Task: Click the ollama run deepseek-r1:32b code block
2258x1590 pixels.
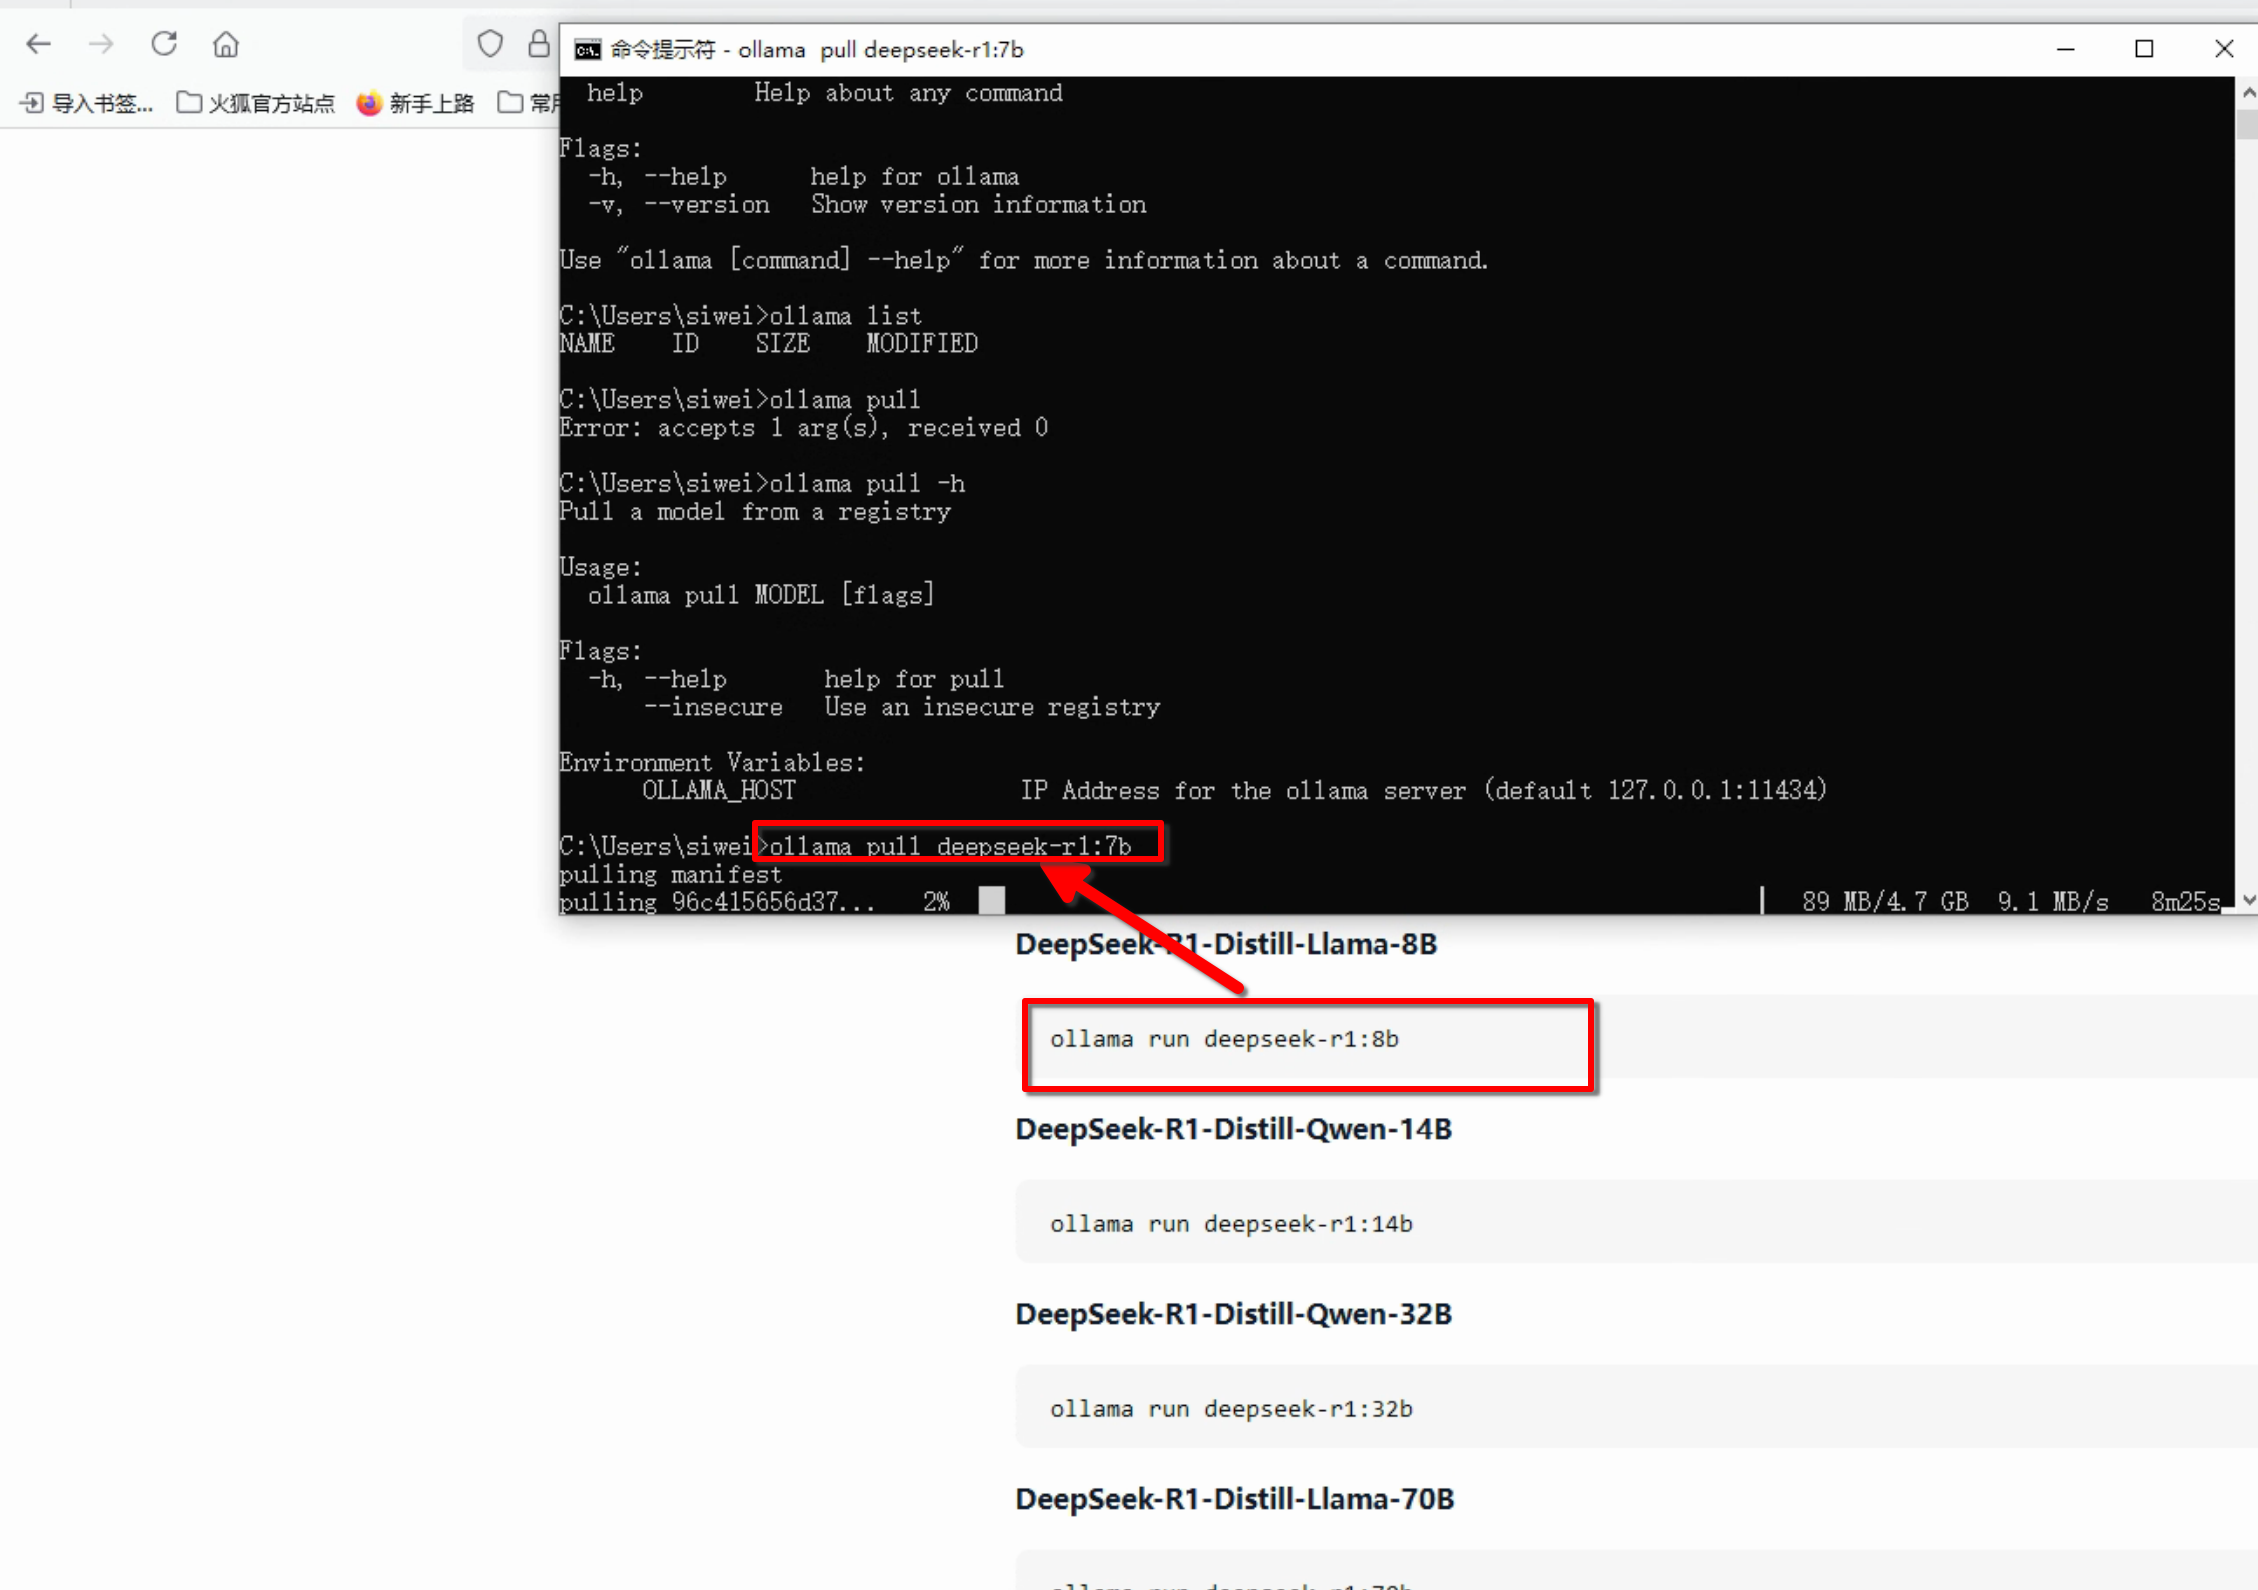Action: pos(1231,1409)
